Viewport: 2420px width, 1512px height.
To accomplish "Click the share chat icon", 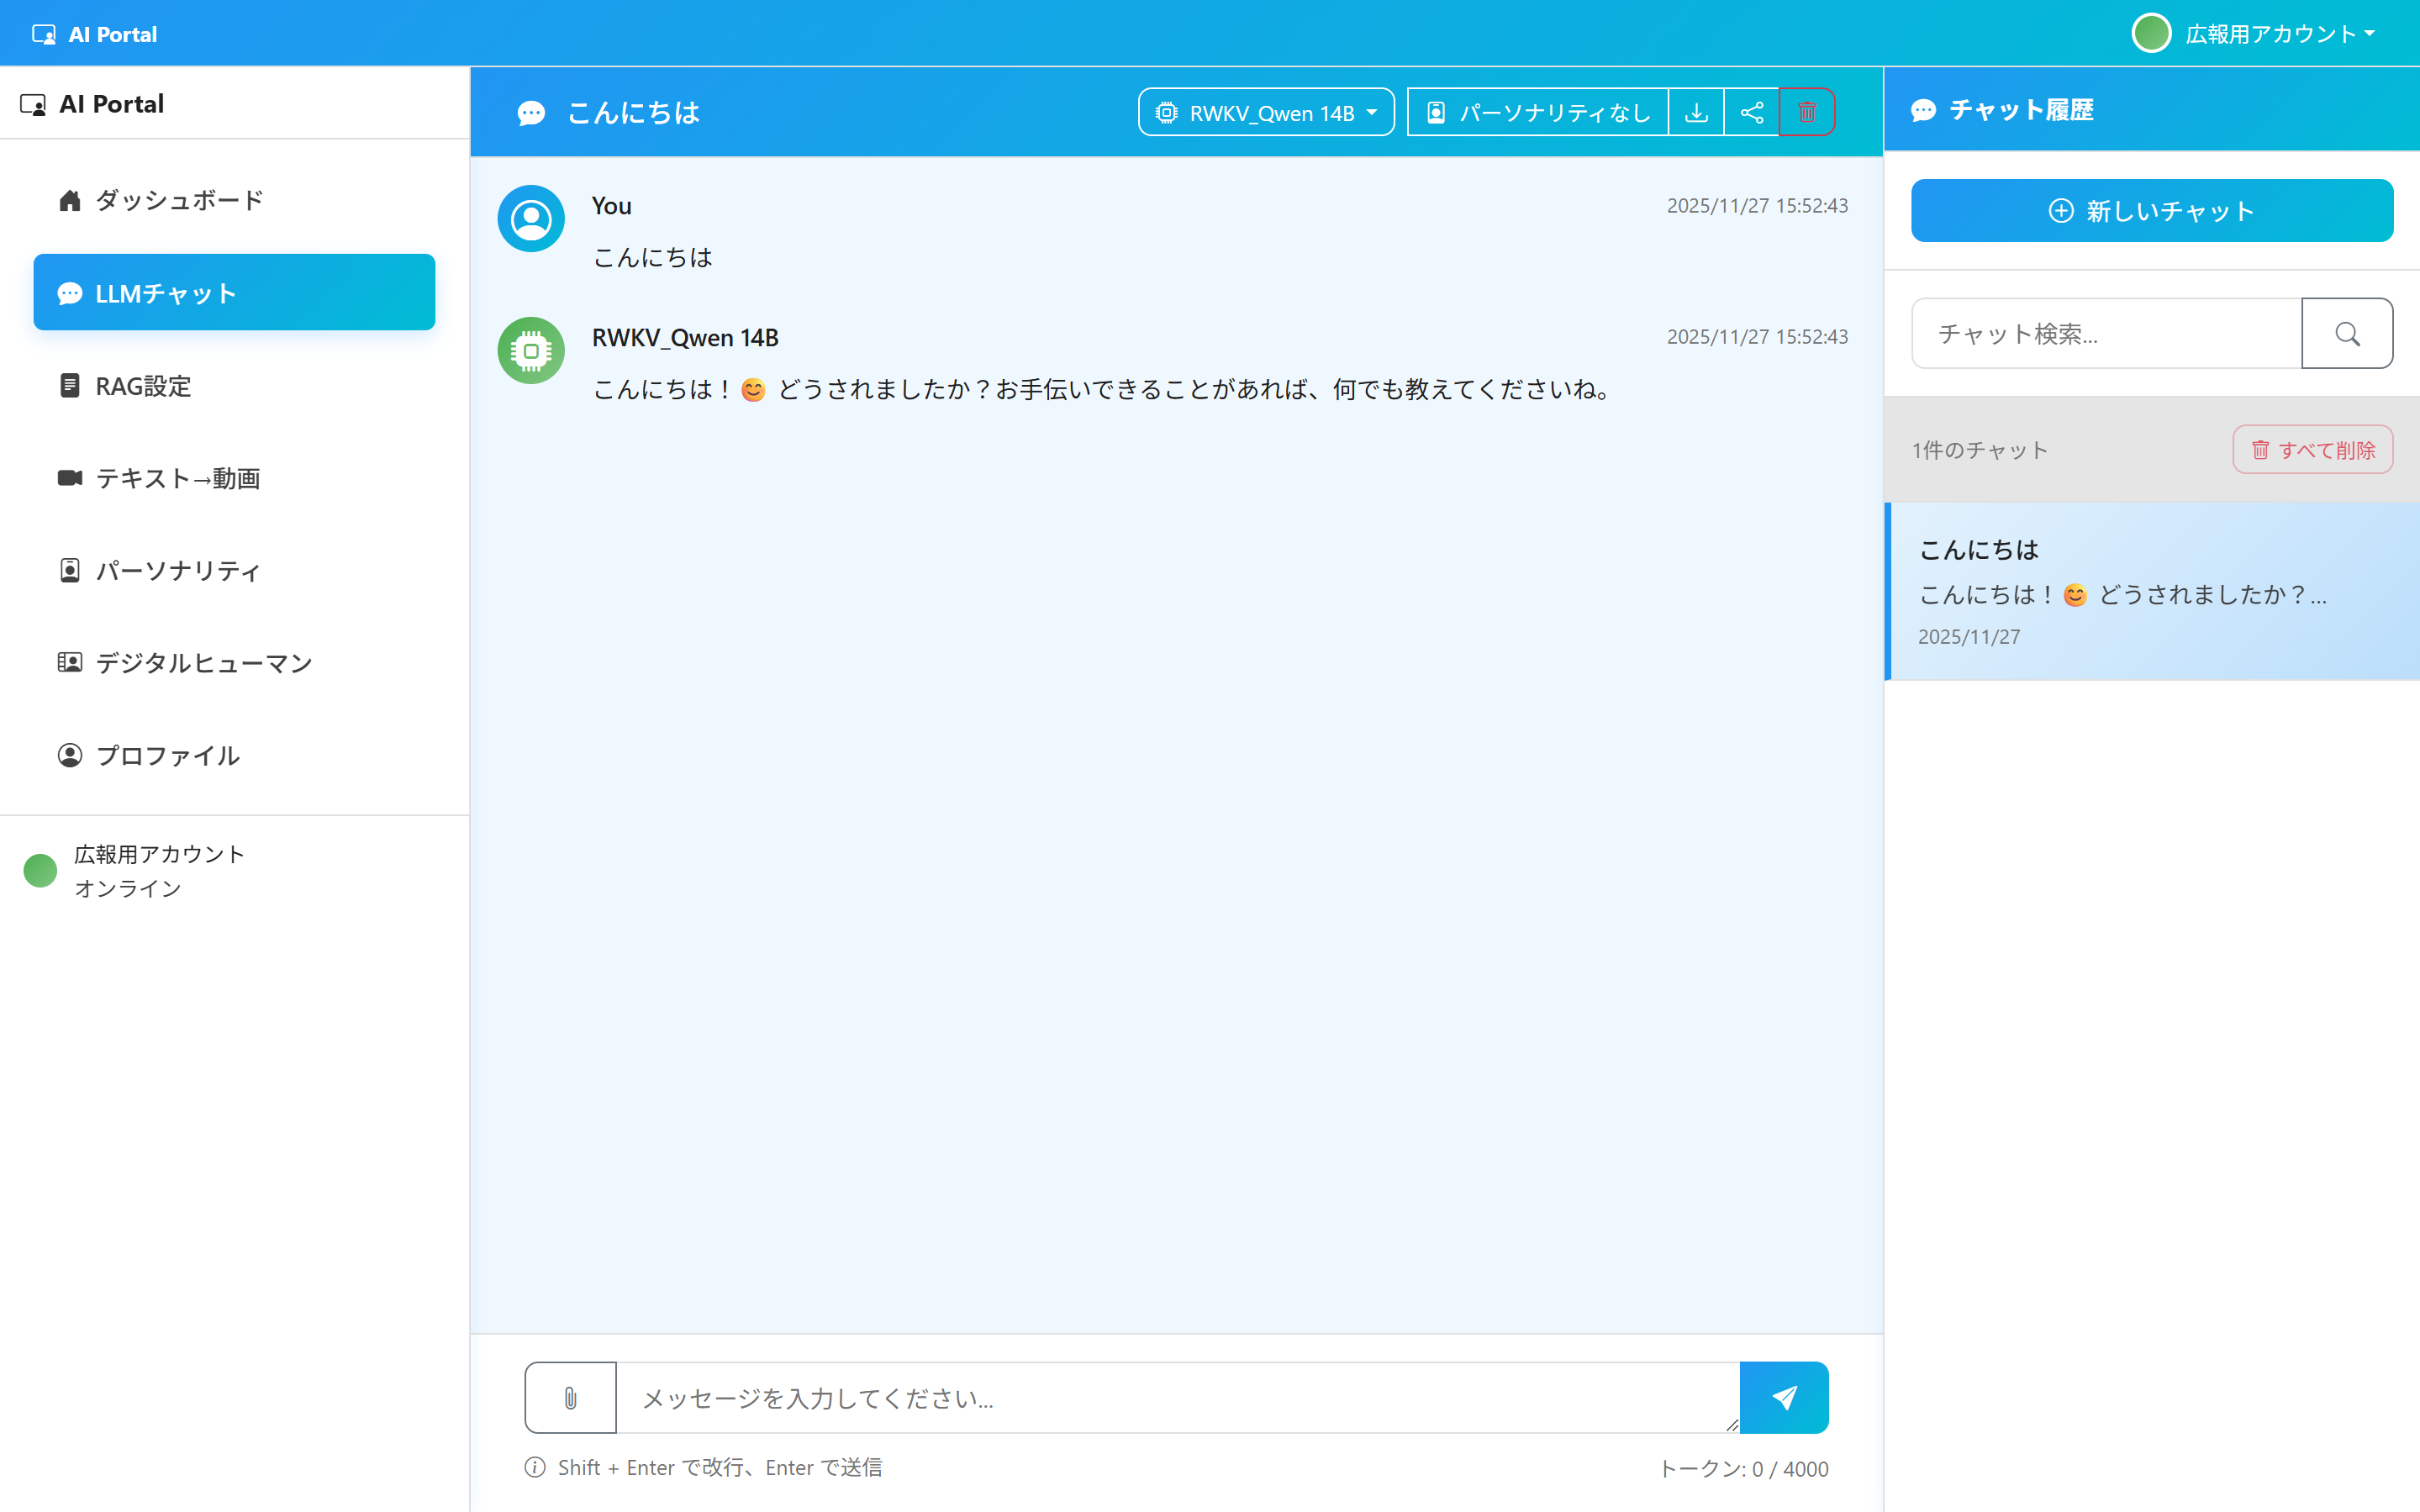I will click(1752, 111).
